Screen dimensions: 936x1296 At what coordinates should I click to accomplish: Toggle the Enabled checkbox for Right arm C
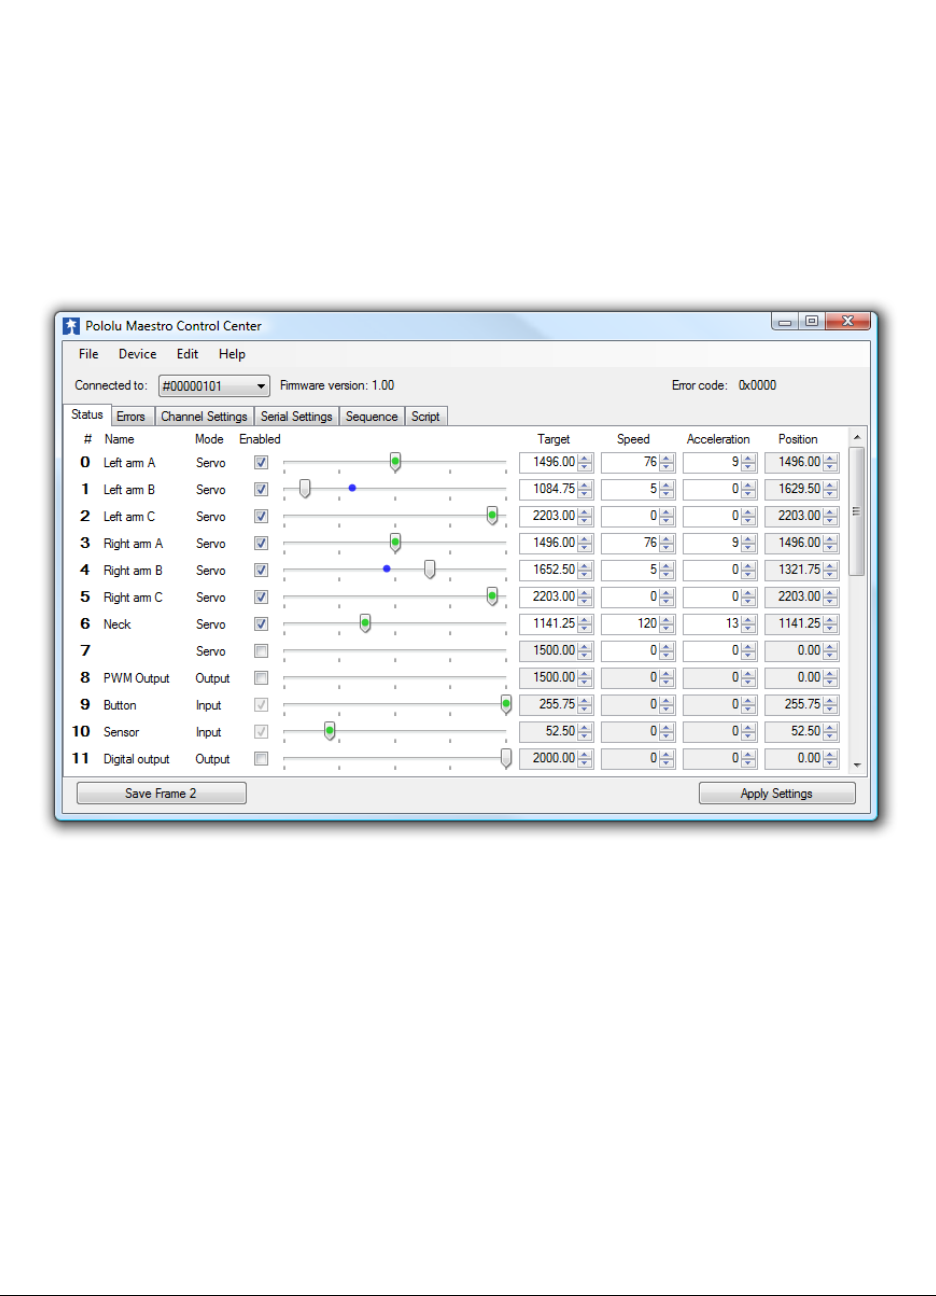tap(261, 598)
